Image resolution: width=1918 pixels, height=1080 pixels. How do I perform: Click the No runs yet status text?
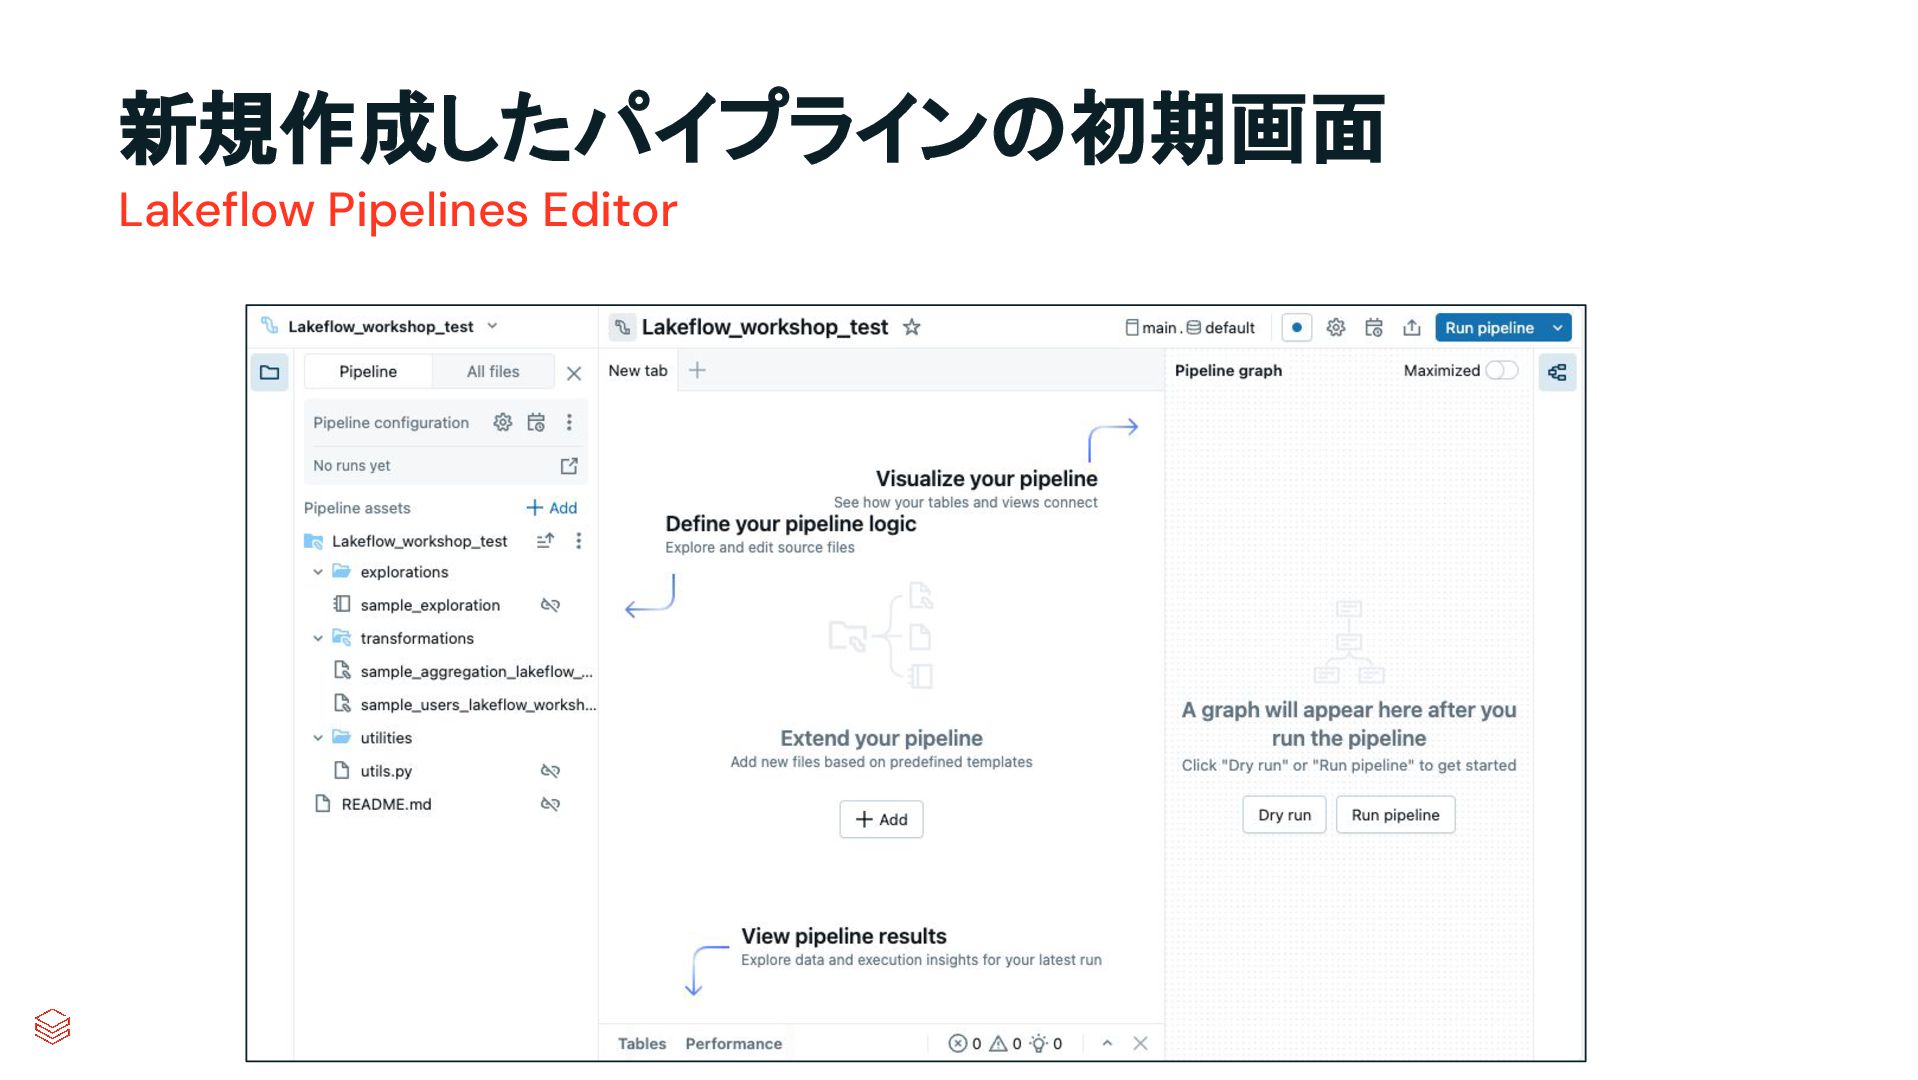point(352,466)
